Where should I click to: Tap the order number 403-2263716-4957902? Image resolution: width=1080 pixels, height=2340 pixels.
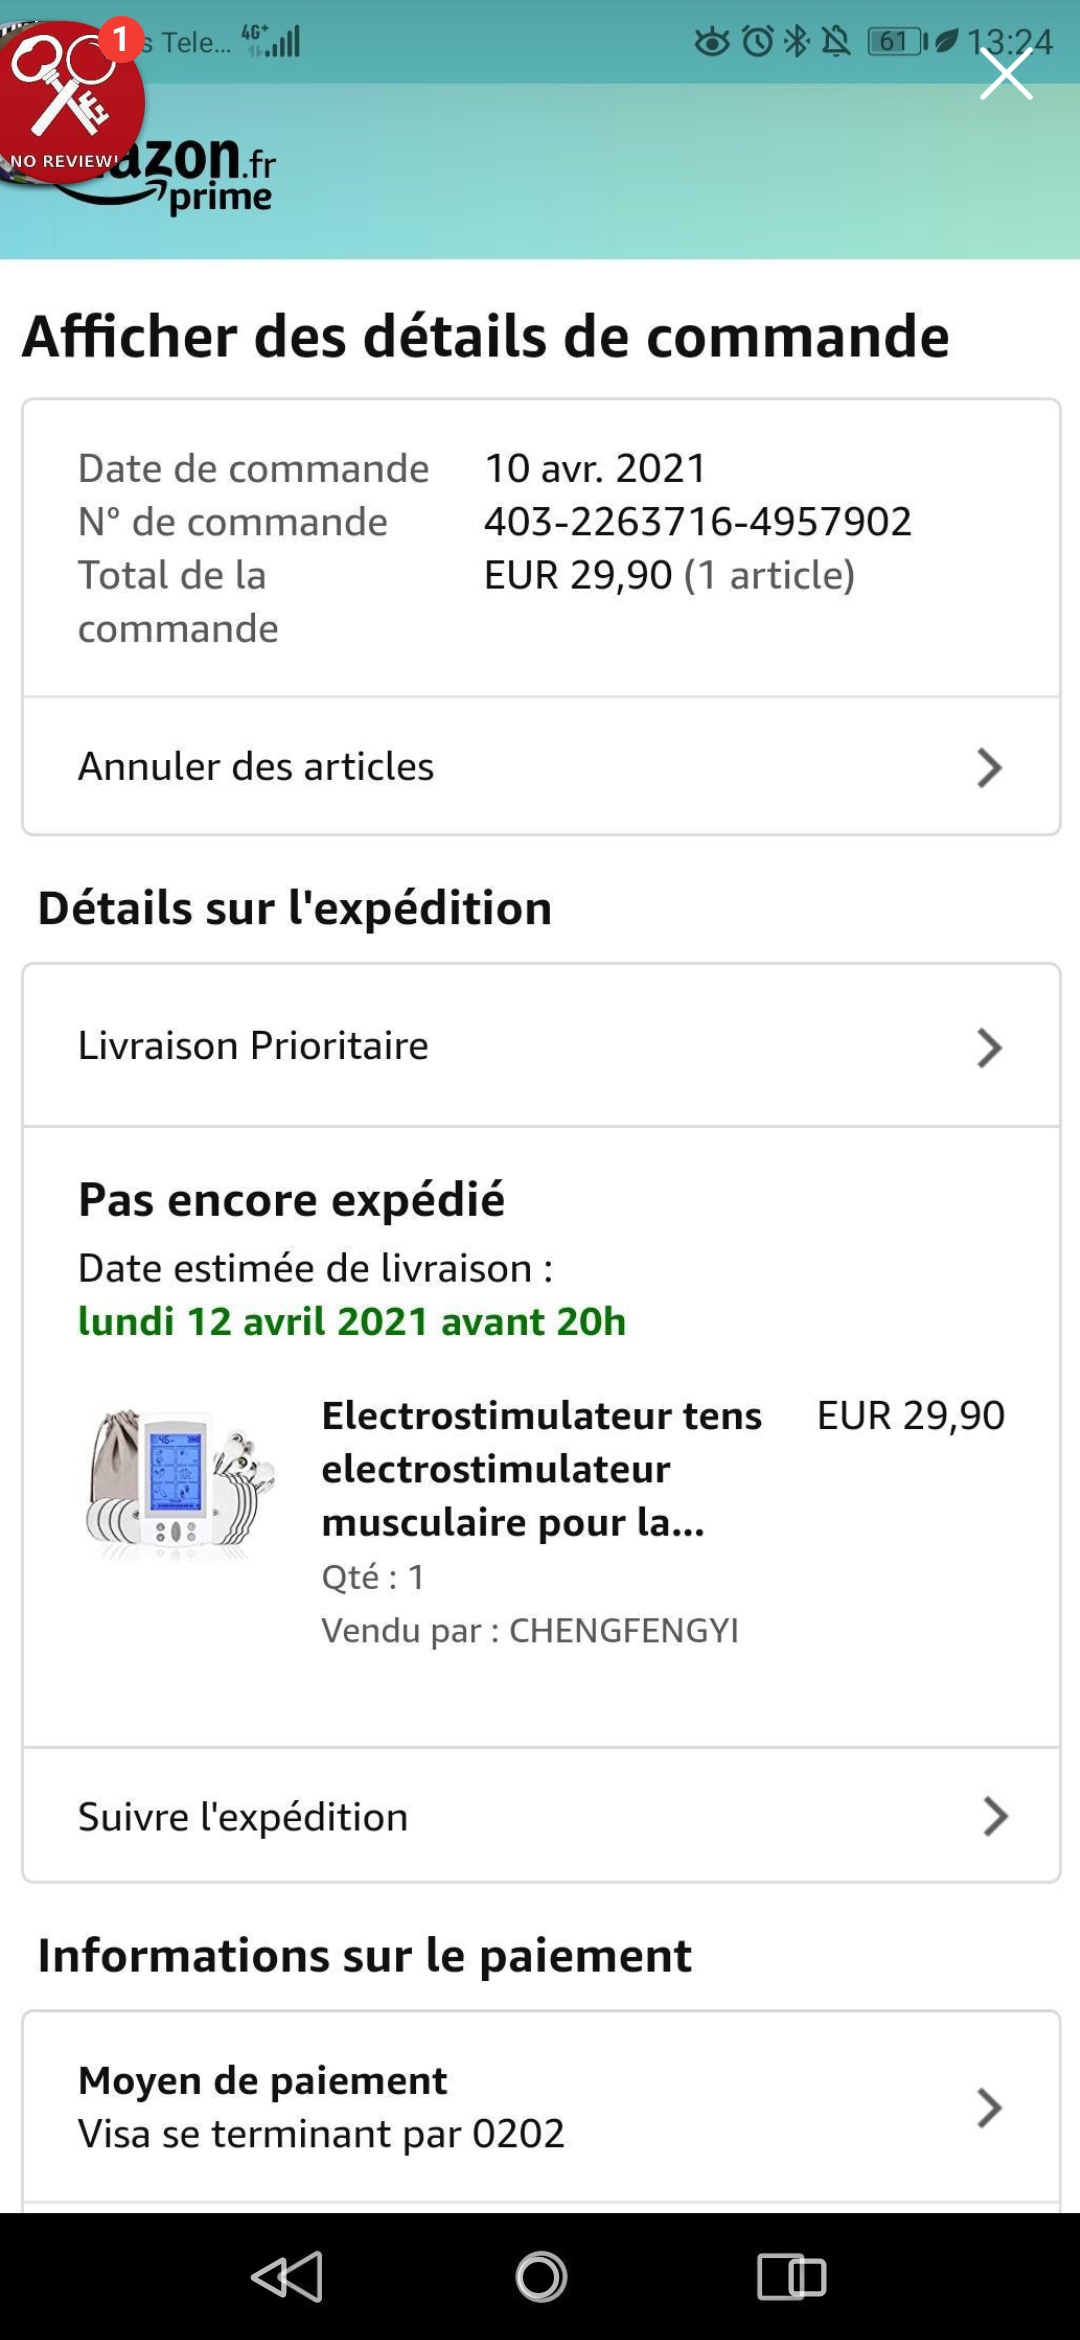[x=697, y=521]
